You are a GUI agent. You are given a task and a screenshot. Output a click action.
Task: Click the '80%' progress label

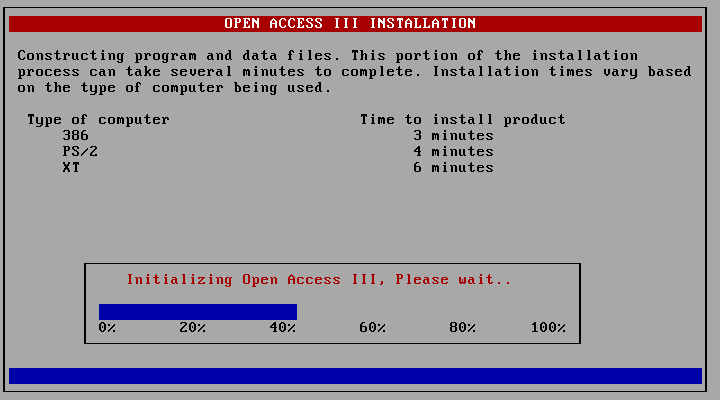click(x=462, y=327)
